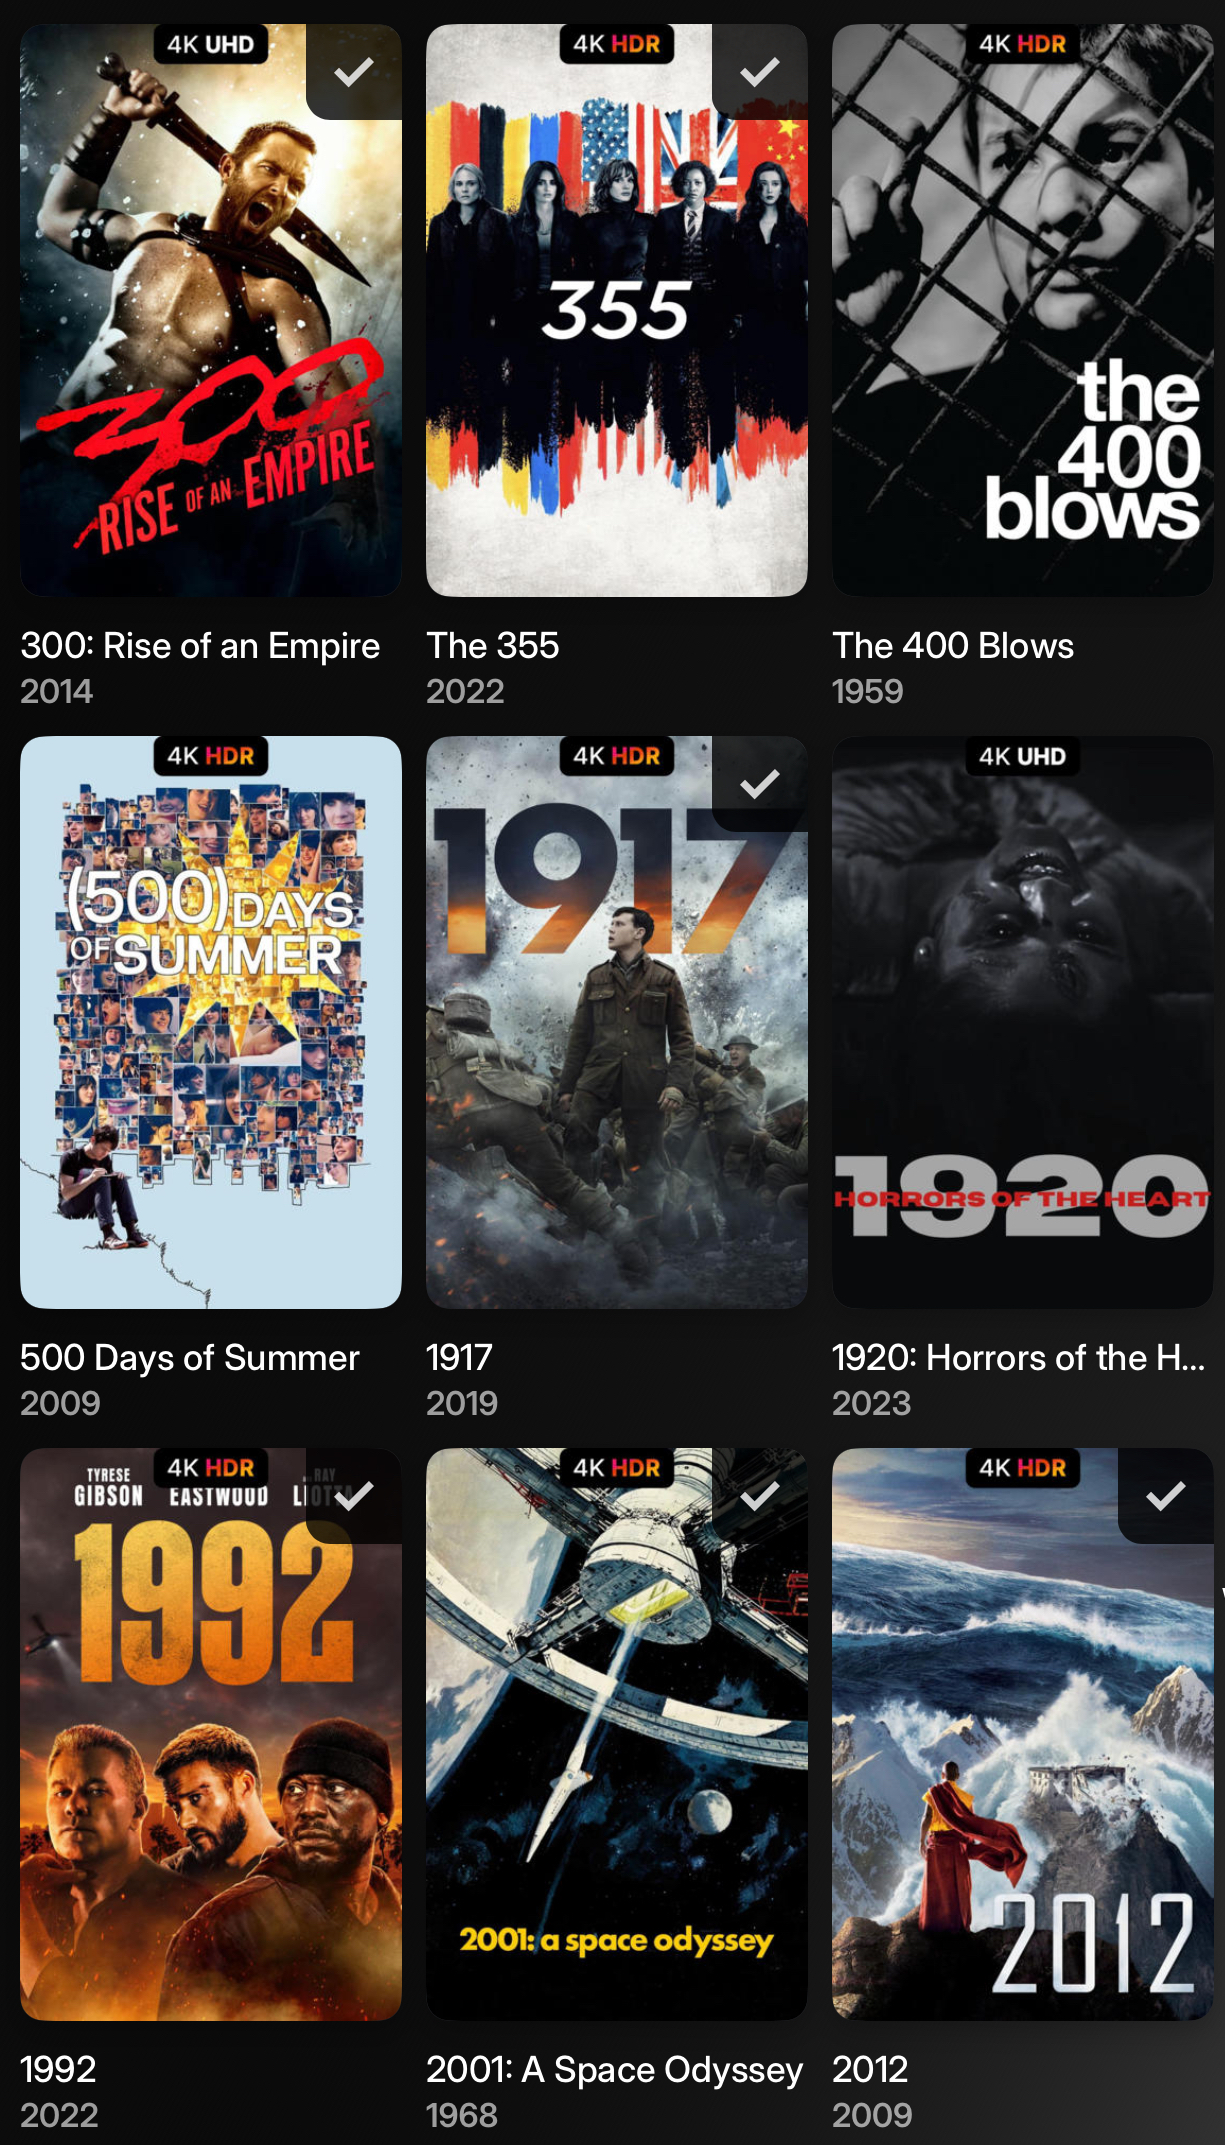Toggle watched checkmark on The 355 poster
This screenshot has height=2145, width=1225.
pos(760,72)
